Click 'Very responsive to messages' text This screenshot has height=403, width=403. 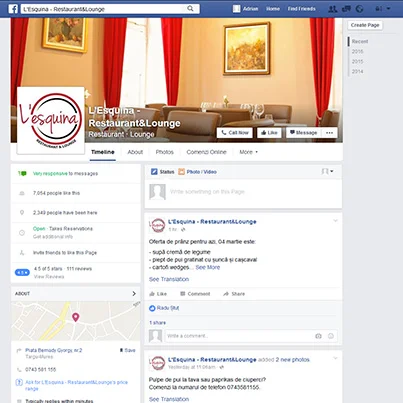65,174
